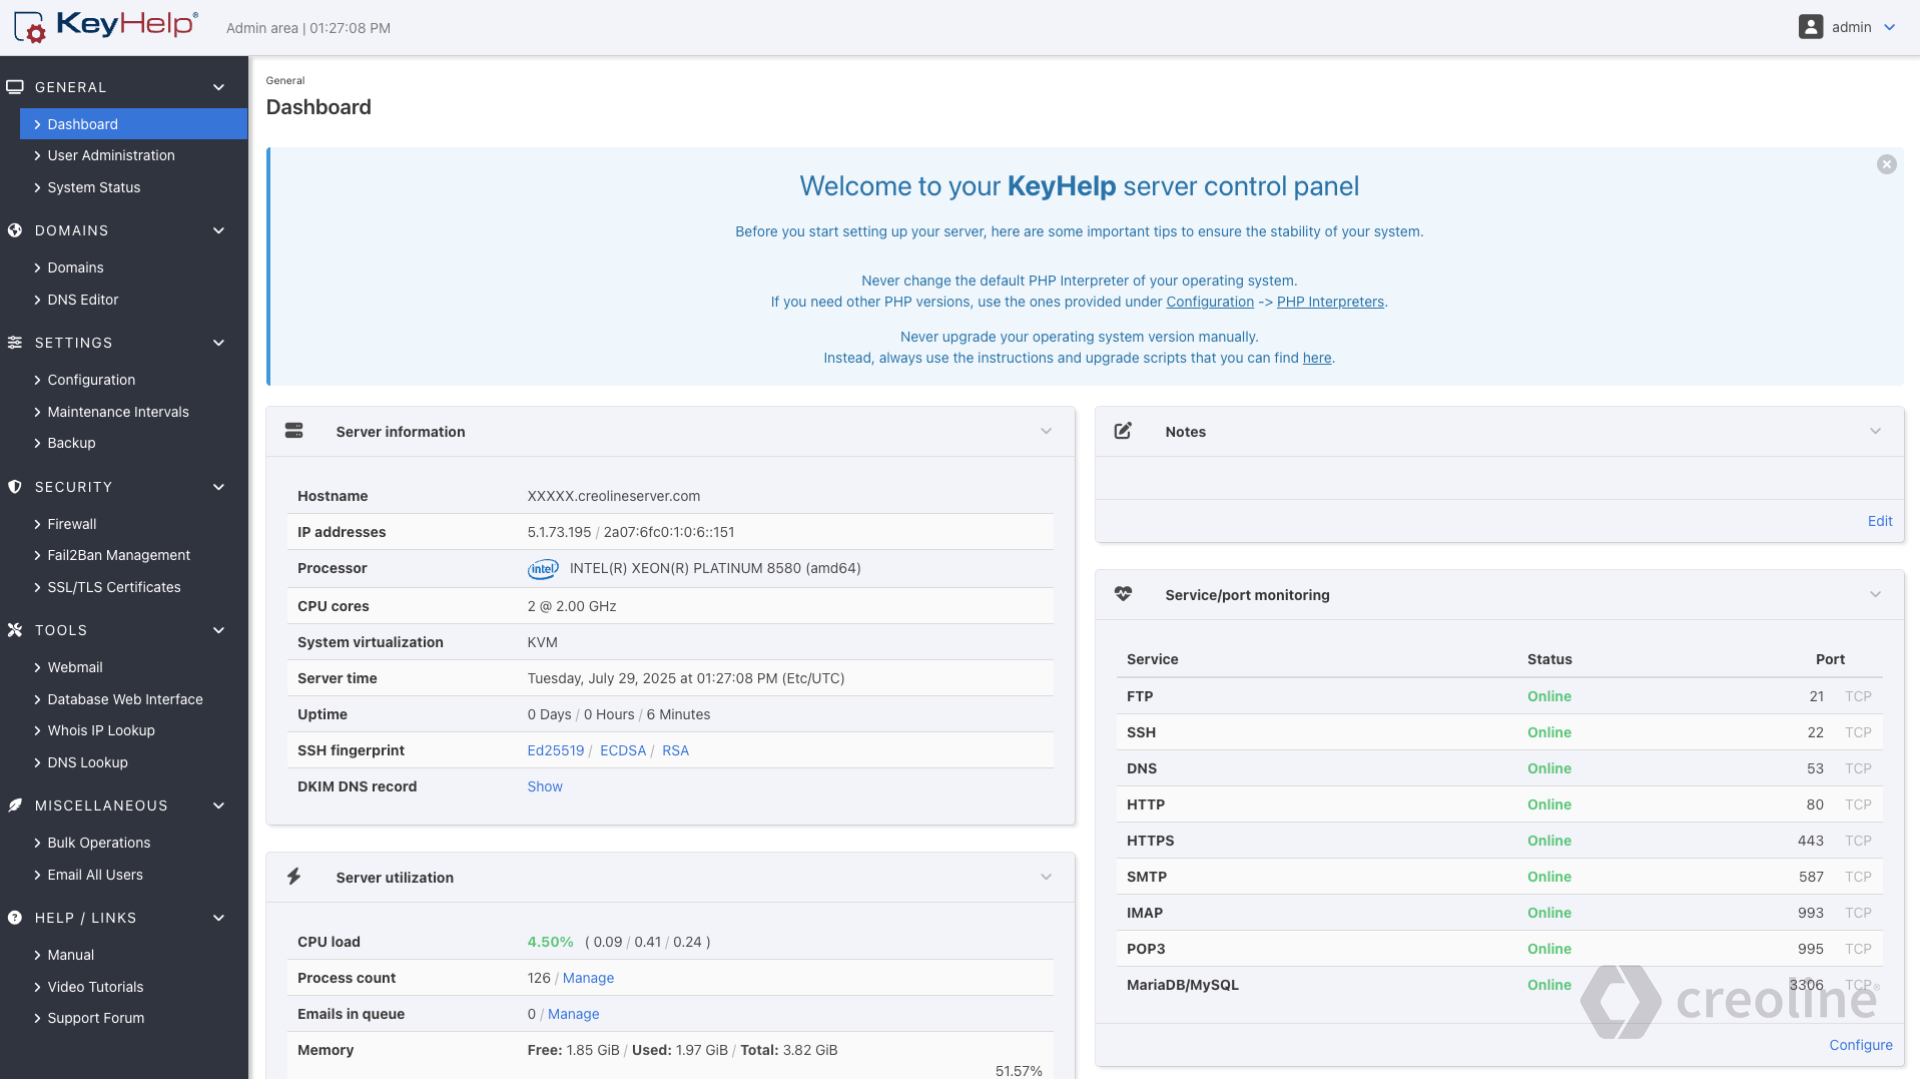Click the Miscellaneous feather icon in sidebar
1920x1079 pixels.
(x=15, y=806)
